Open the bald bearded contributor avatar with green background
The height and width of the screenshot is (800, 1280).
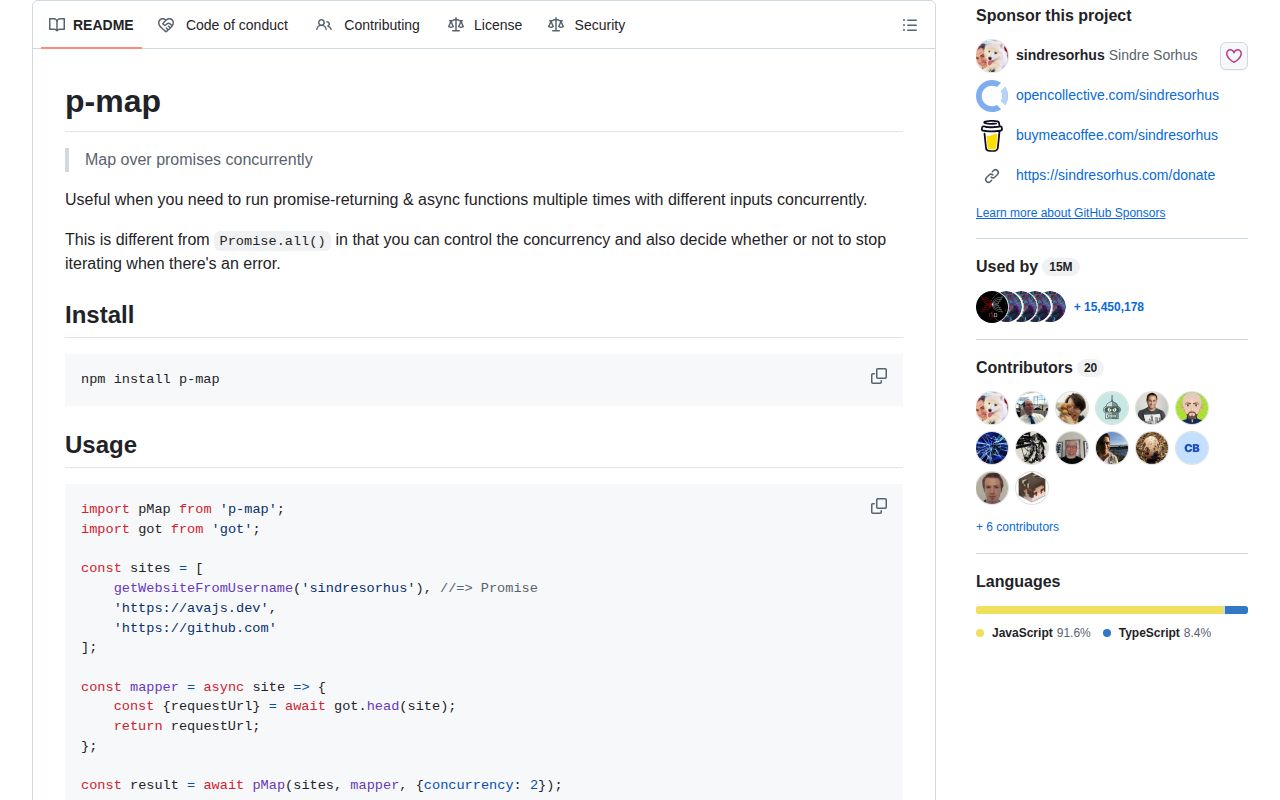pos(1192,408)
